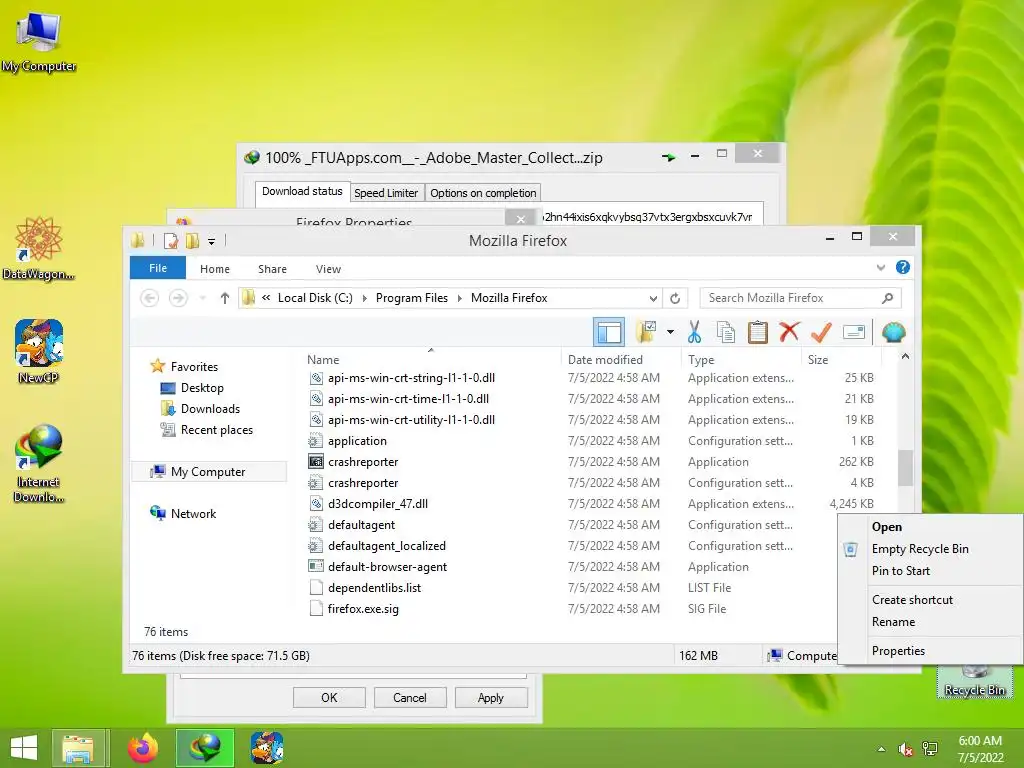1024x768 pixels.
Task: Open the Share ribbon tab
Action: 272,269
